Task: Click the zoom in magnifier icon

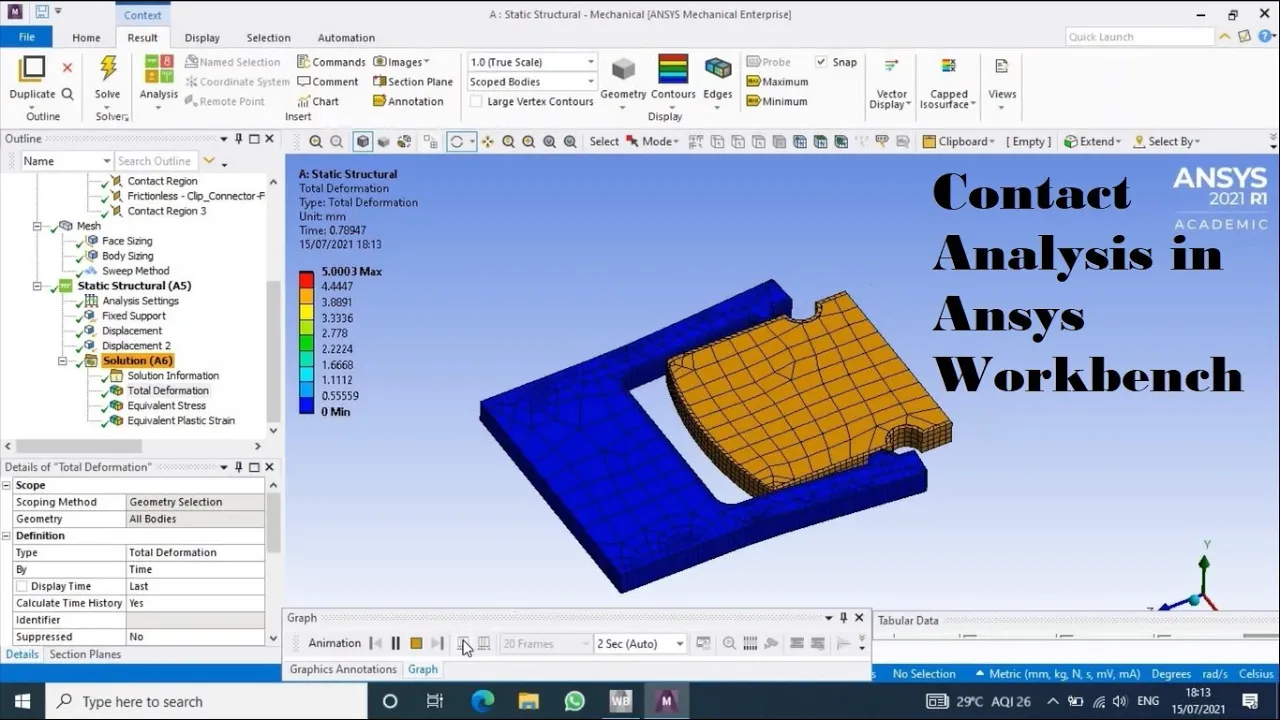Action: (x=316, y=142)
